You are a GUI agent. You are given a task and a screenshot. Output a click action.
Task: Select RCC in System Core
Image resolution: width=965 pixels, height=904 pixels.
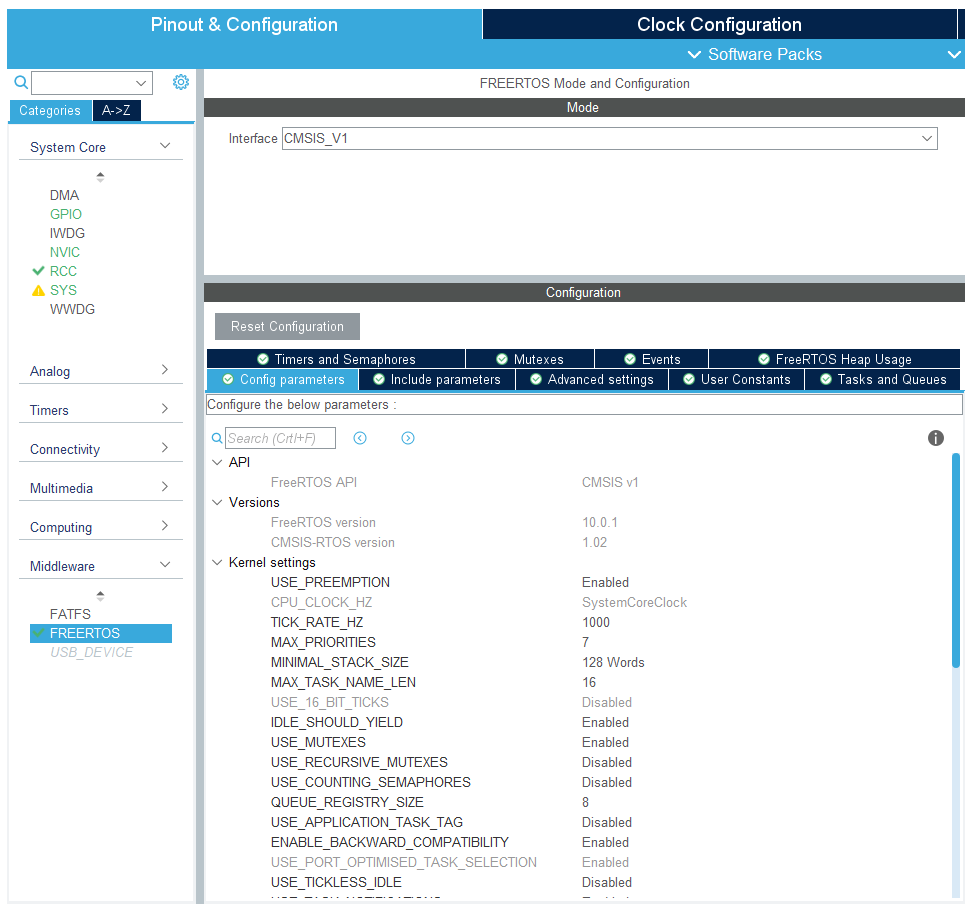[x=63, y=271]
